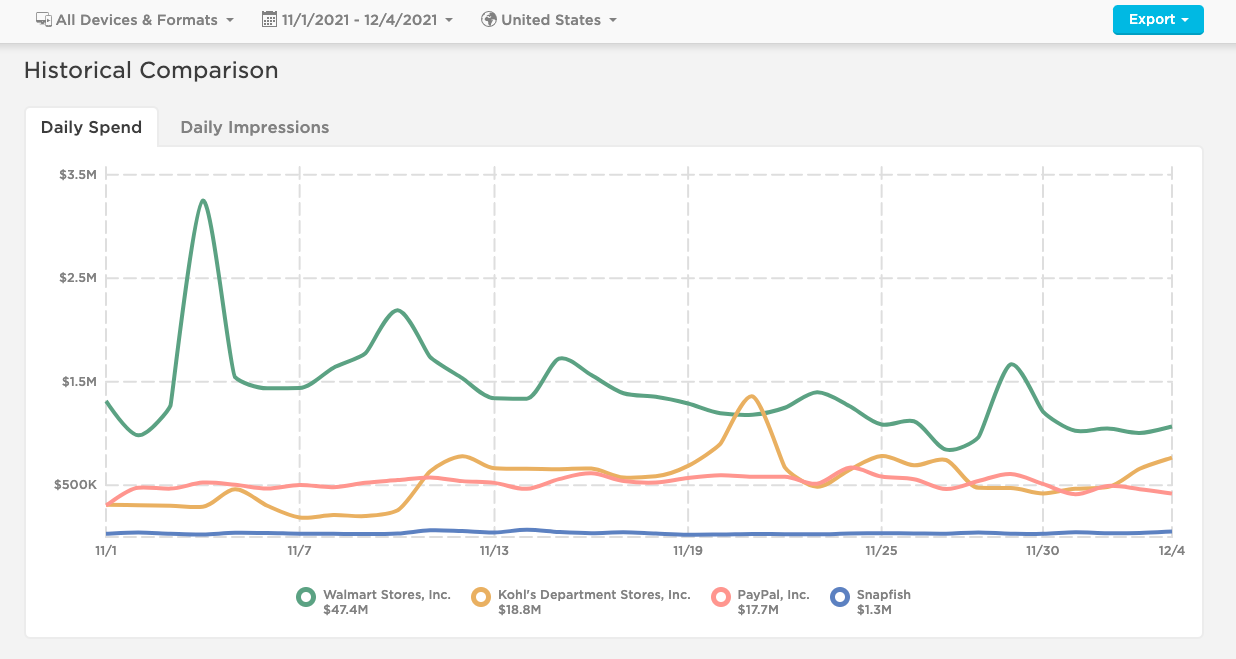Click the globe icon beside United States
Screen dimensions: 1236x659
pyautogui.click(x=488, y=19)
